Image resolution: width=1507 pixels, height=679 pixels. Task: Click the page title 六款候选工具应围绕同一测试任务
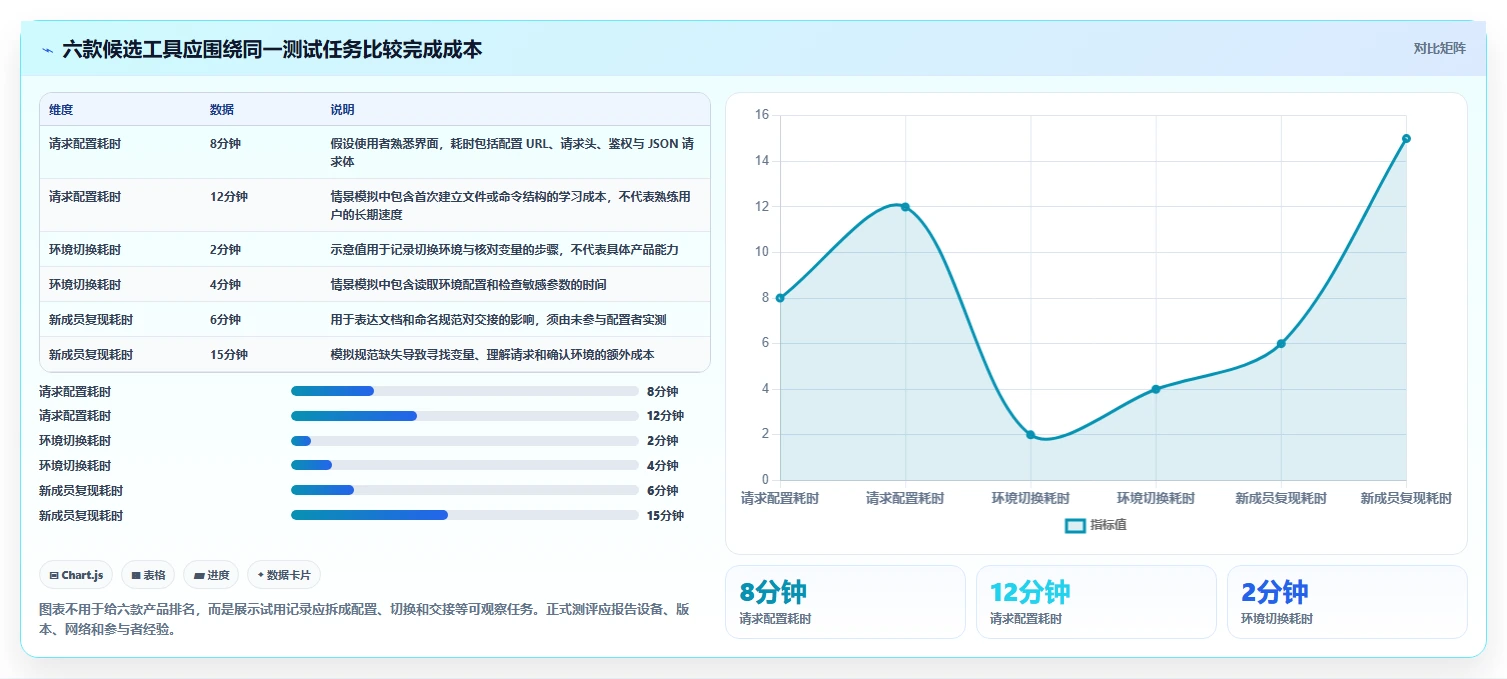(x=272, y=49)
